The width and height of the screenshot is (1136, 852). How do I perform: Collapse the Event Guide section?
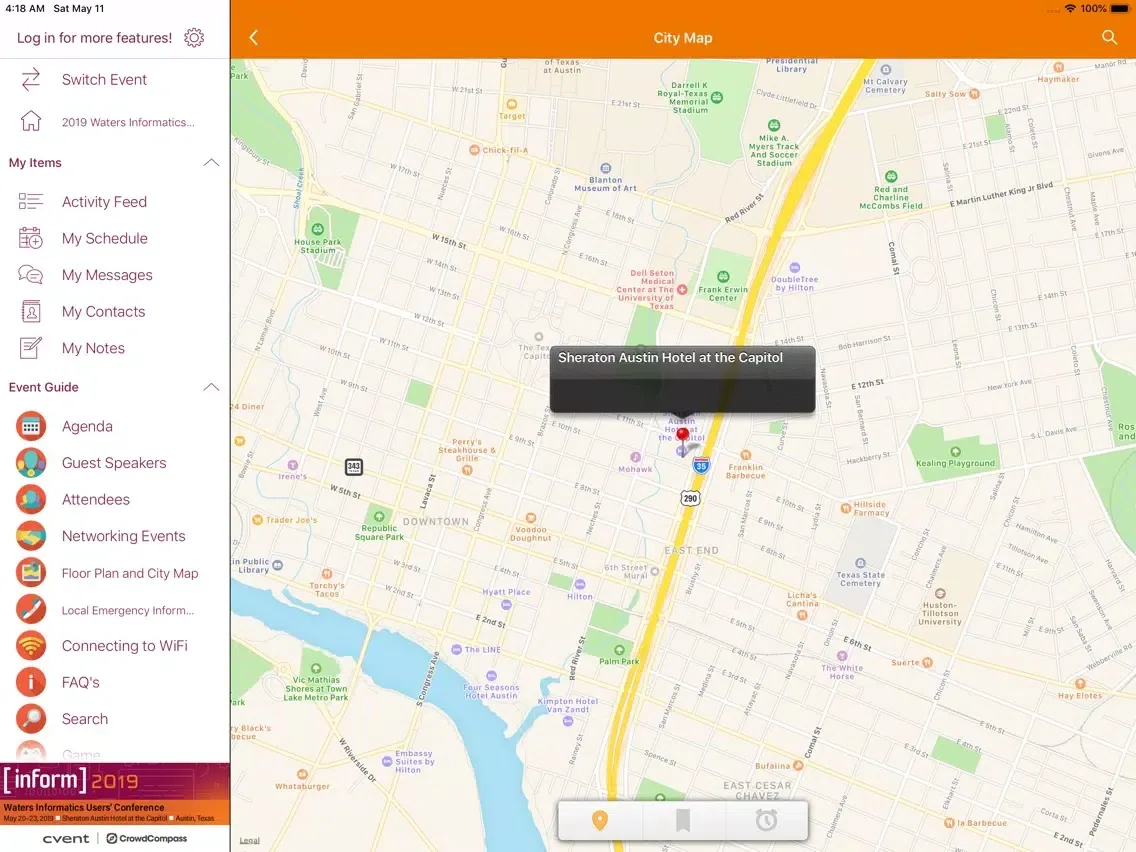211,387
